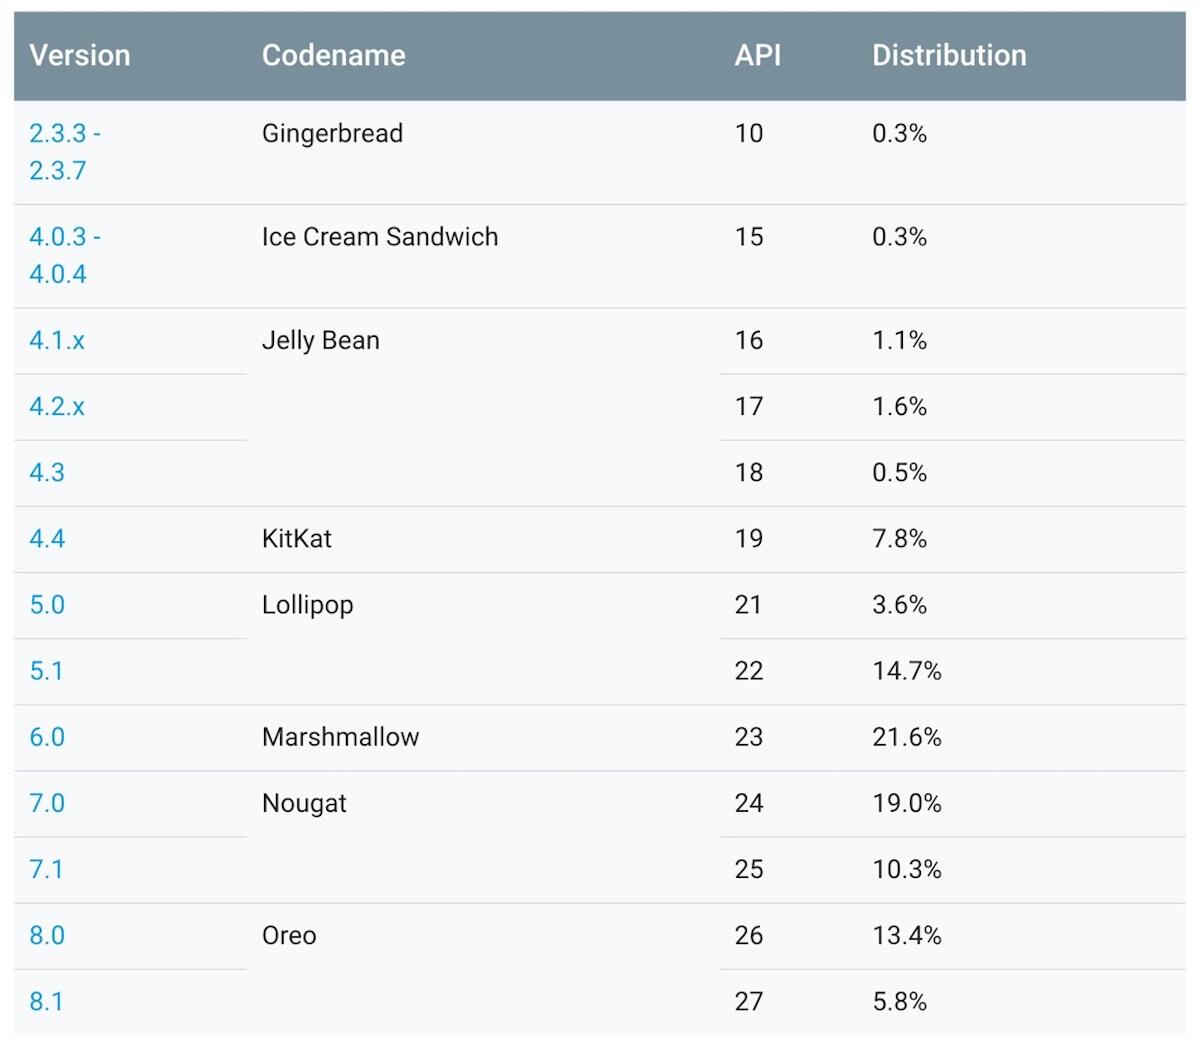Click the Version column header
This screenshot has width=1200, height=1049.
point(80,55)
